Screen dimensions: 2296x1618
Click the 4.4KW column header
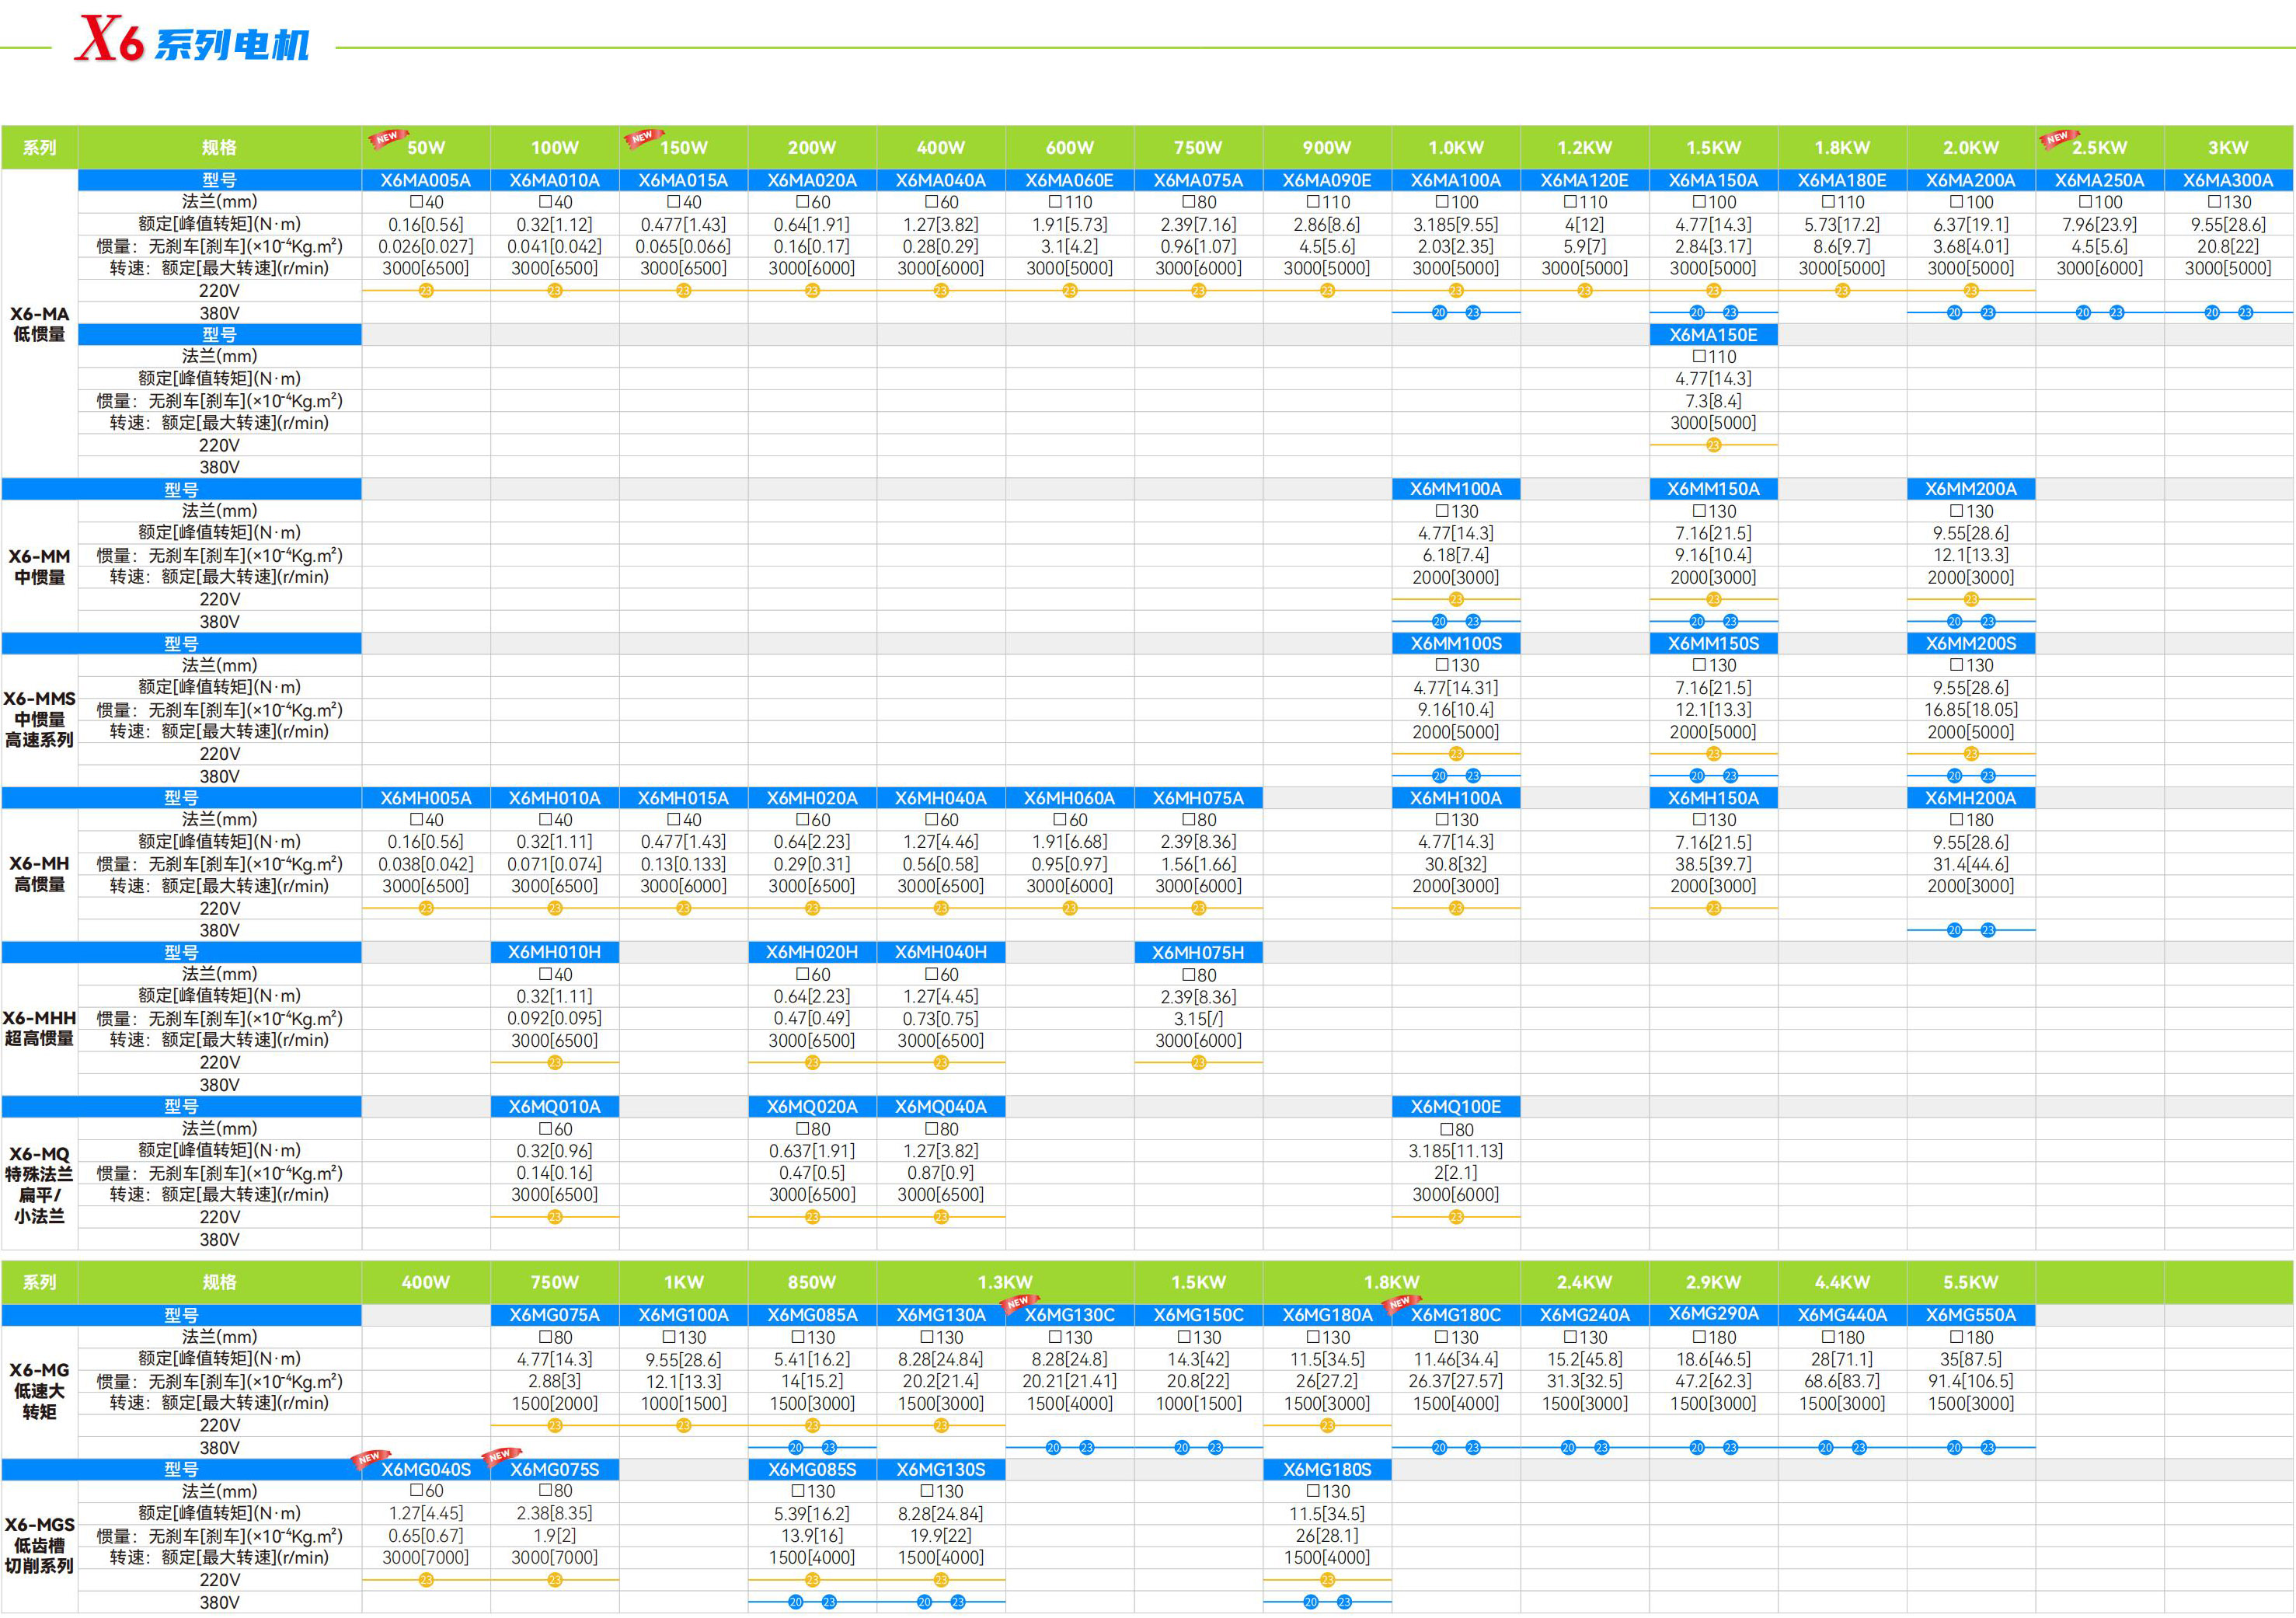tap(1841, 1282)
